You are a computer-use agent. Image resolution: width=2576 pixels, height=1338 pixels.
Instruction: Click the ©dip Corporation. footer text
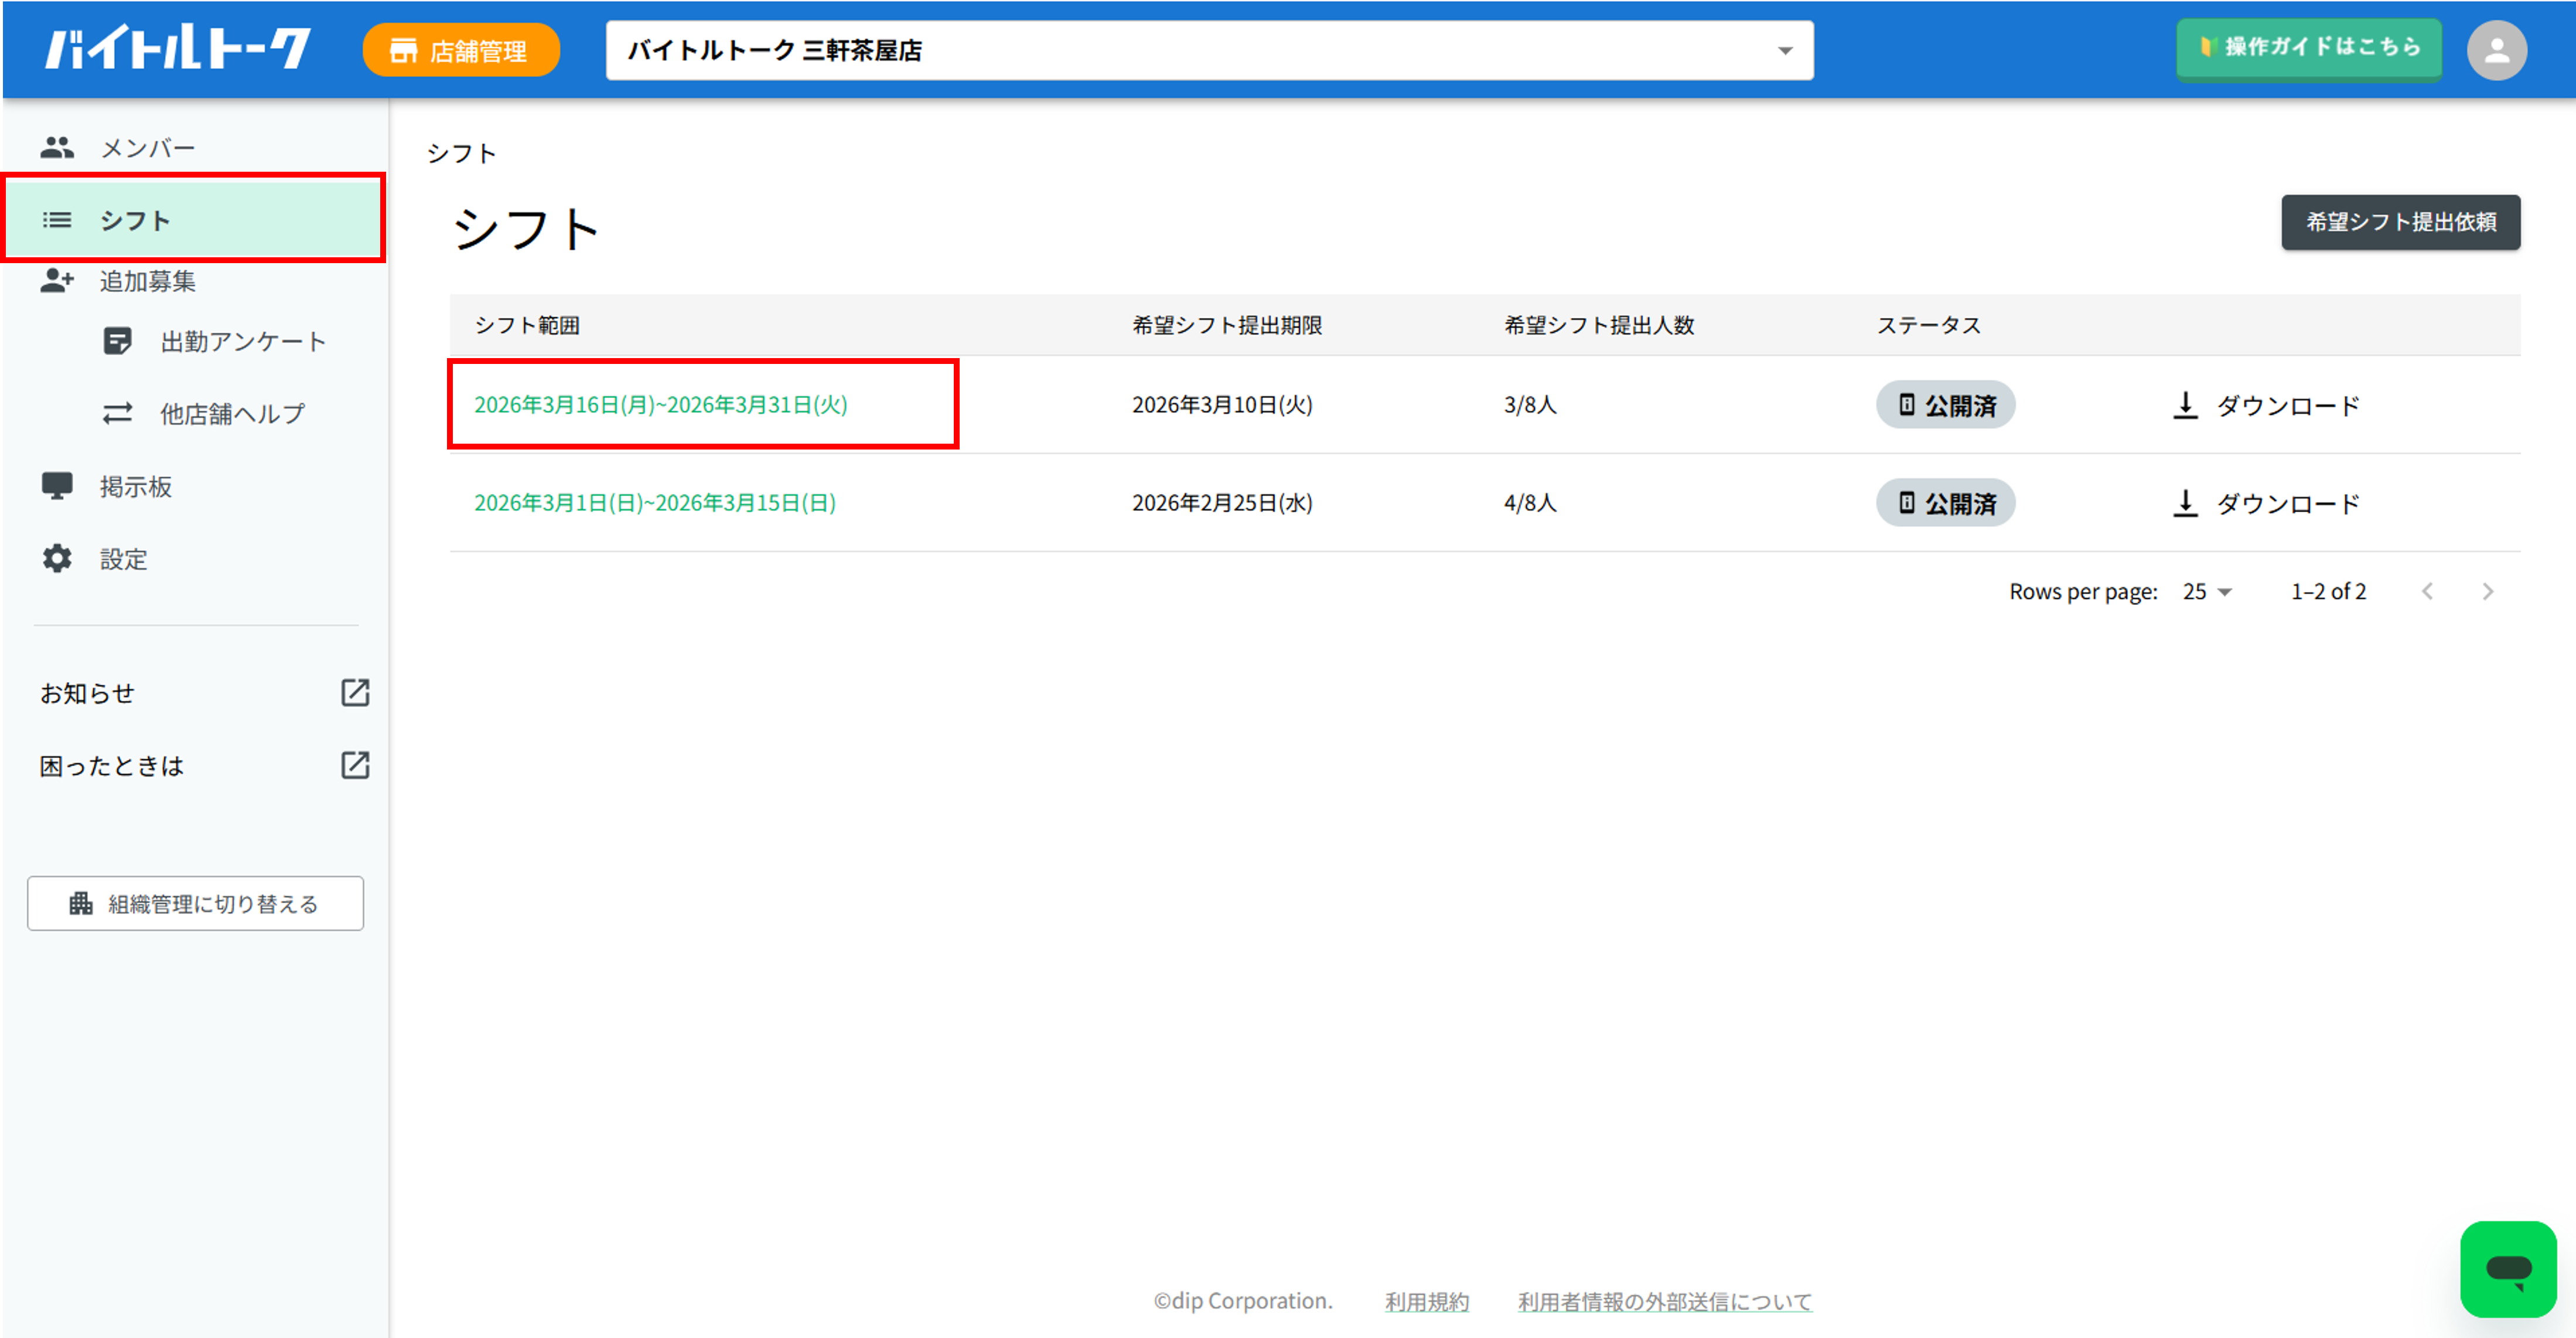pyautogui.click(x=1243, y=1301)
